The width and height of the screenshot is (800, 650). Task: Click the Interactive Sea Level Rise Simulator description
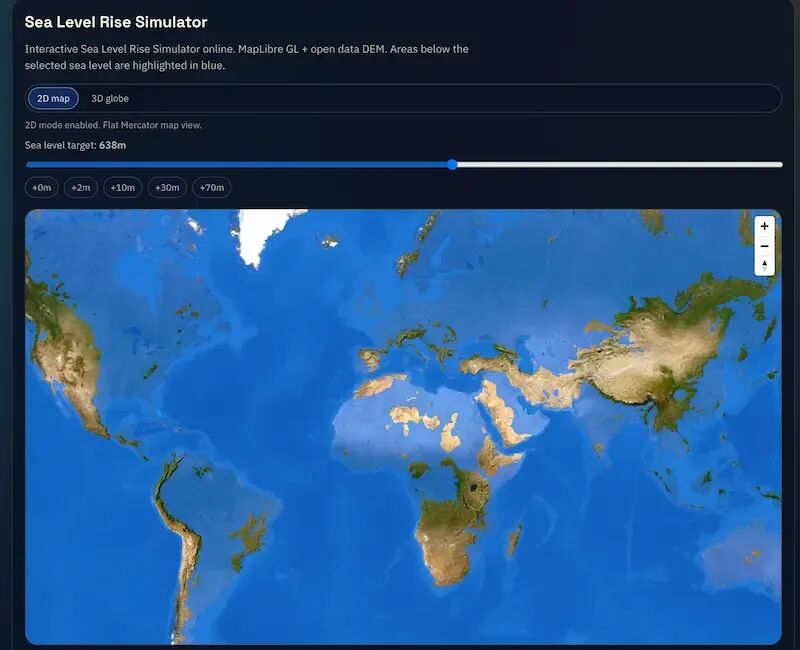coord(246,57)
